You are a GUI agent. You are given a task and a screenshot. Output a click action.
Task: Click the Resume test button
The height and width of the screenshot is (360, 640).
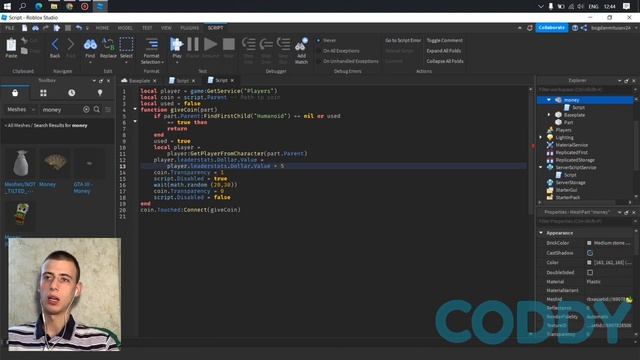coord(210,44)
